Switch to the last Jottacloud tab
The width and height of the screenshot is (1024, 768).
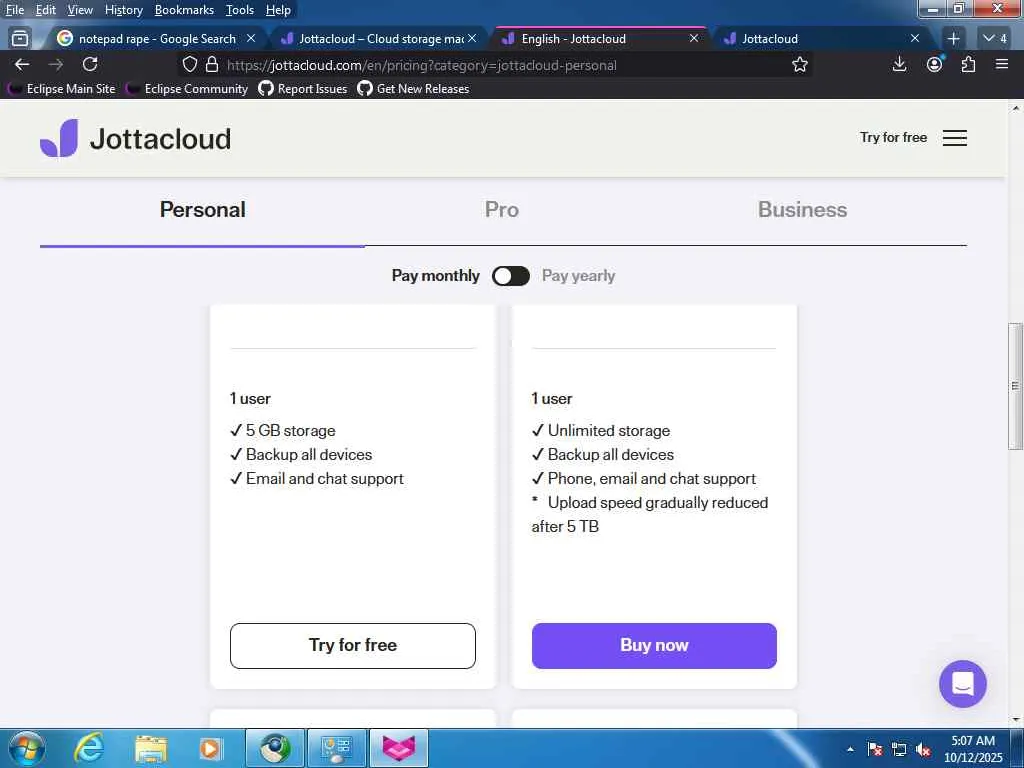(823, 39)
